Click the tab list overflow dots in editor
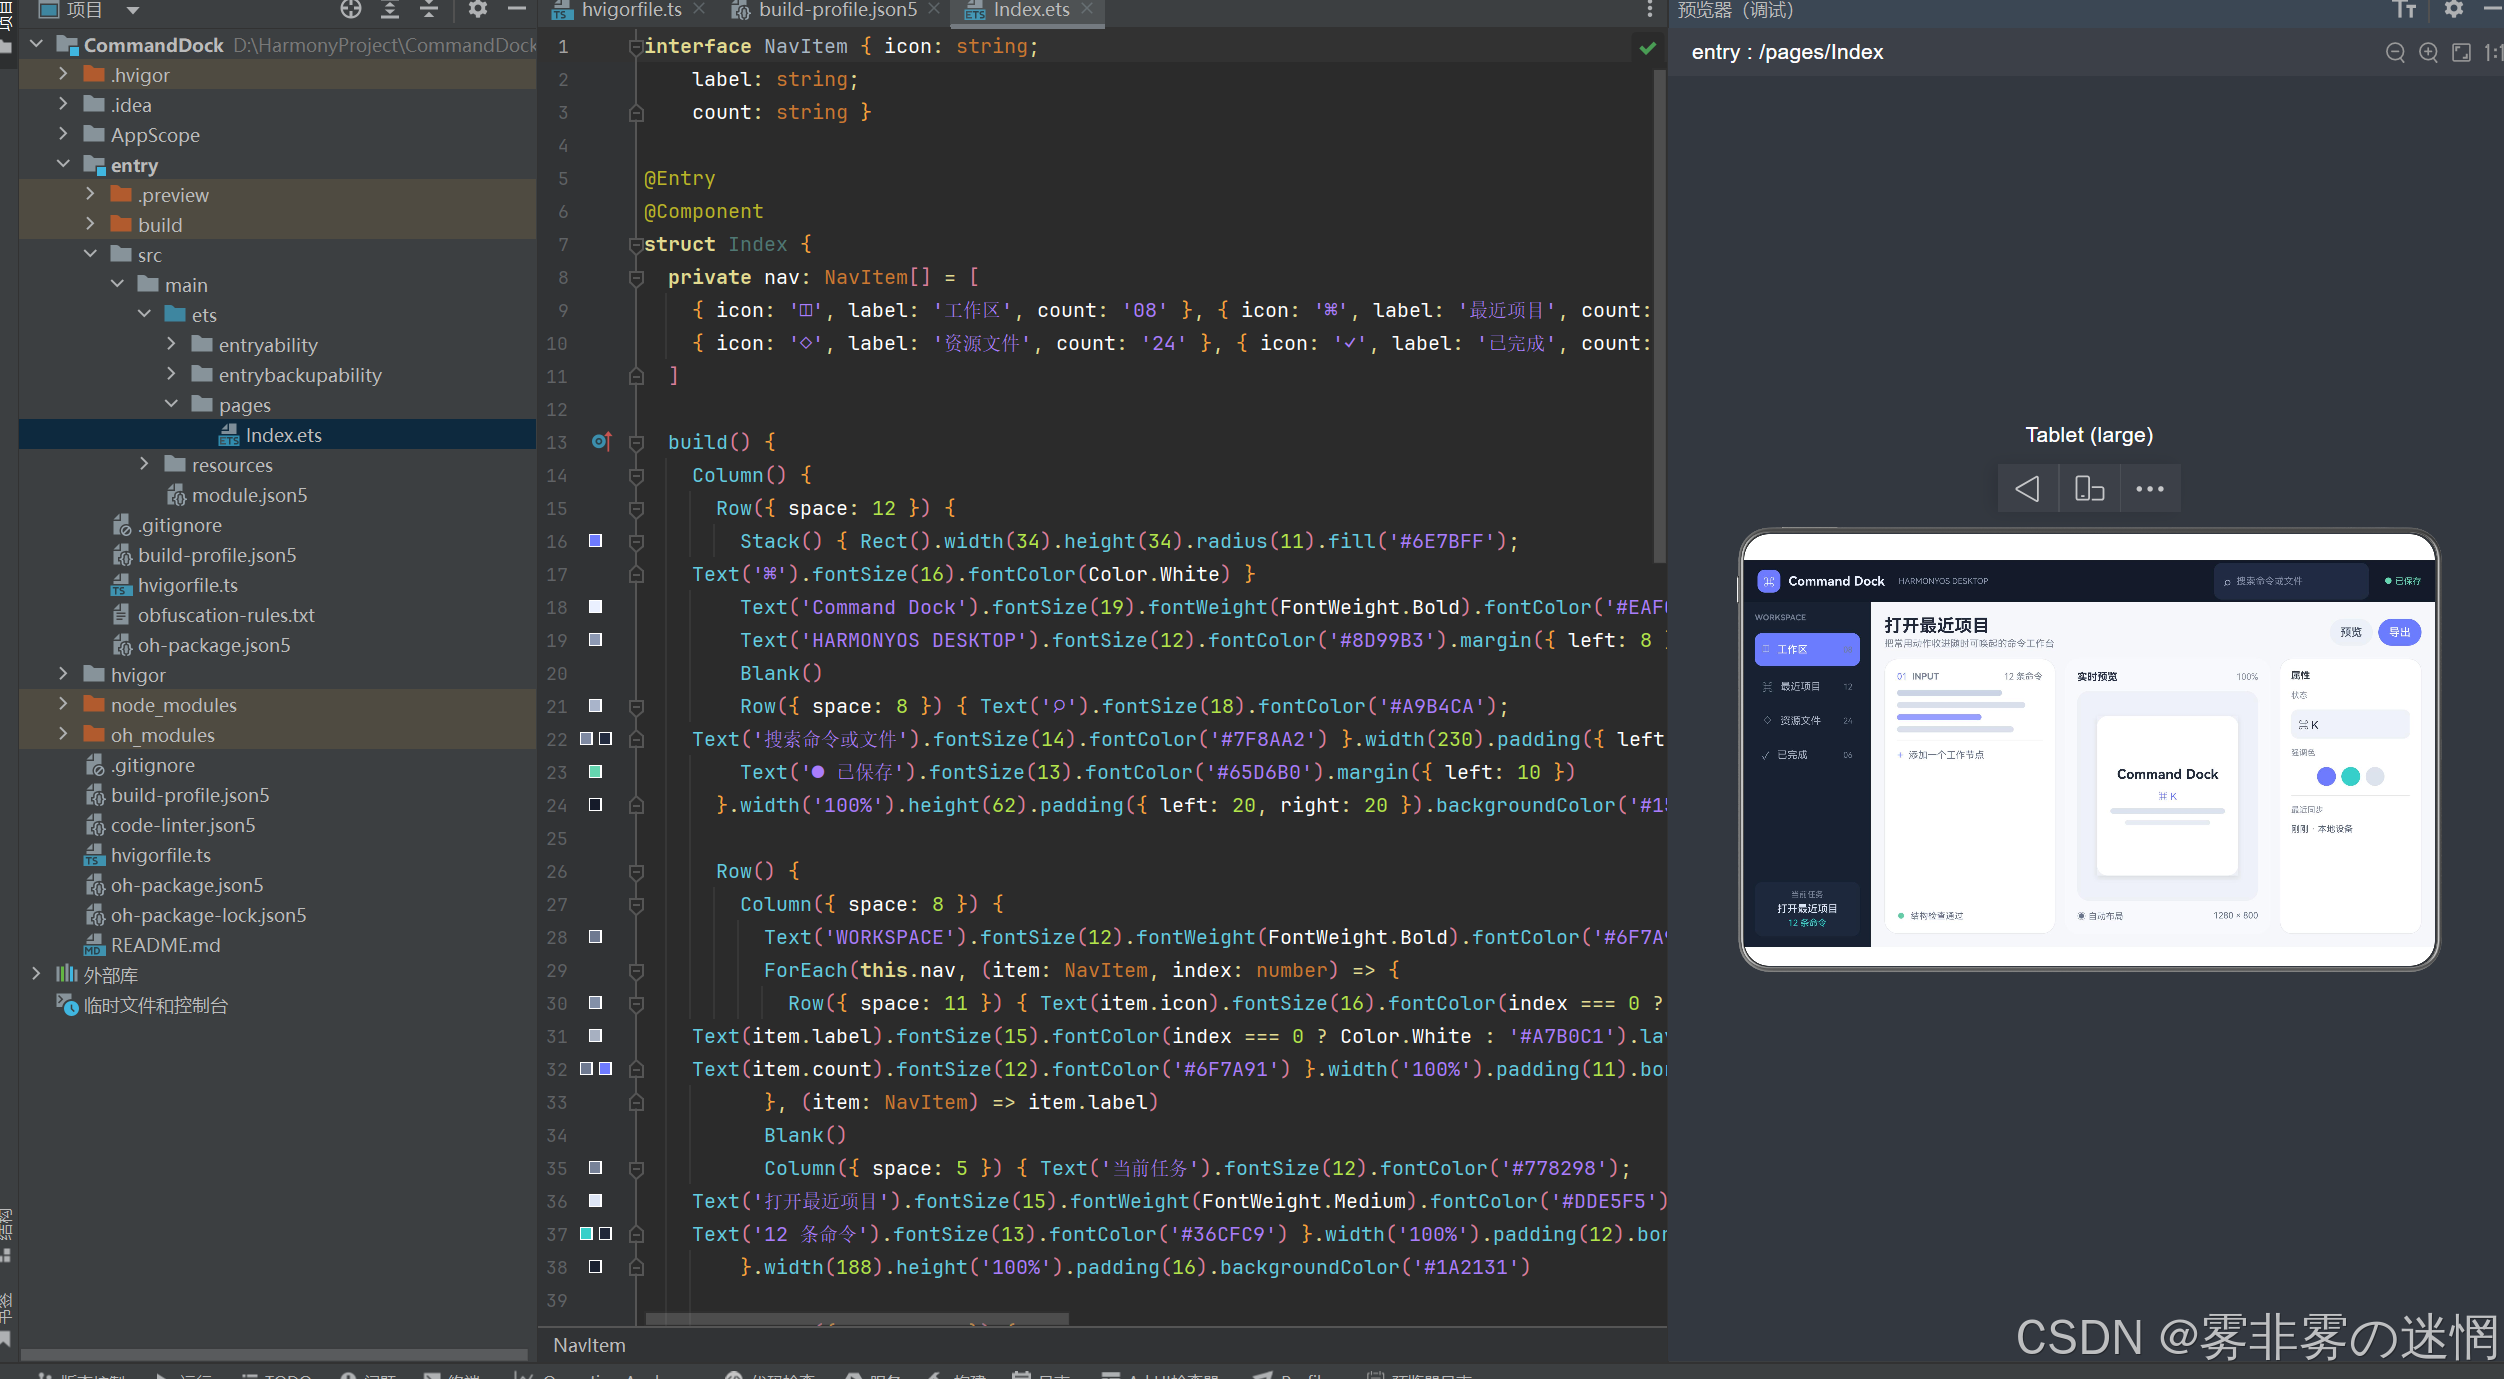Viewport: 2504px width, 1379px height. [x=1650, y=10]
